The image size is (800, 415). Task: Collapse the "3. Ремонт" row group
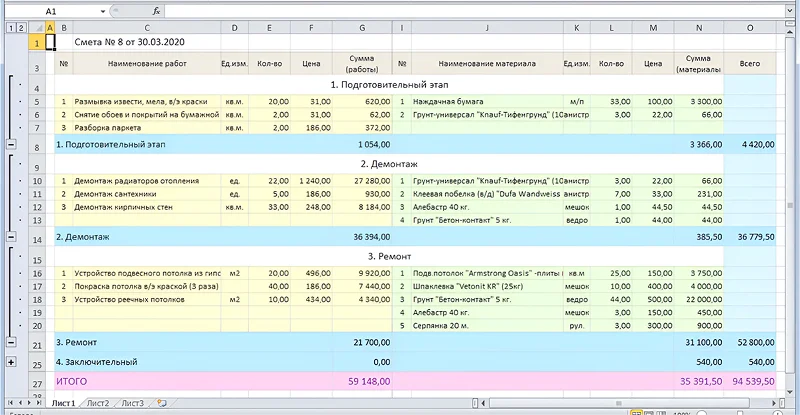click(10, 343)
